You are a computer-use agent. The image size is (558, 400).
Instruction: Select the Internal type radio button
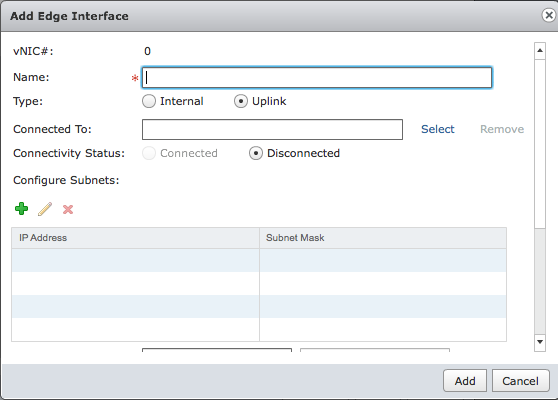click(x=149, y=101)
